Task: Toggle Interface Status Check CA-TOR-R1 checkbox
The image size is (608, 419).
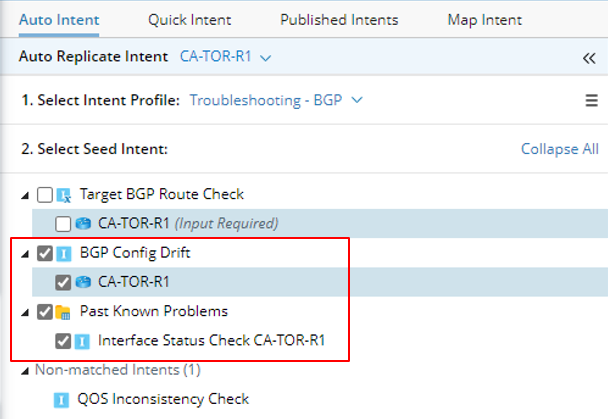Action: pos(63,341)
